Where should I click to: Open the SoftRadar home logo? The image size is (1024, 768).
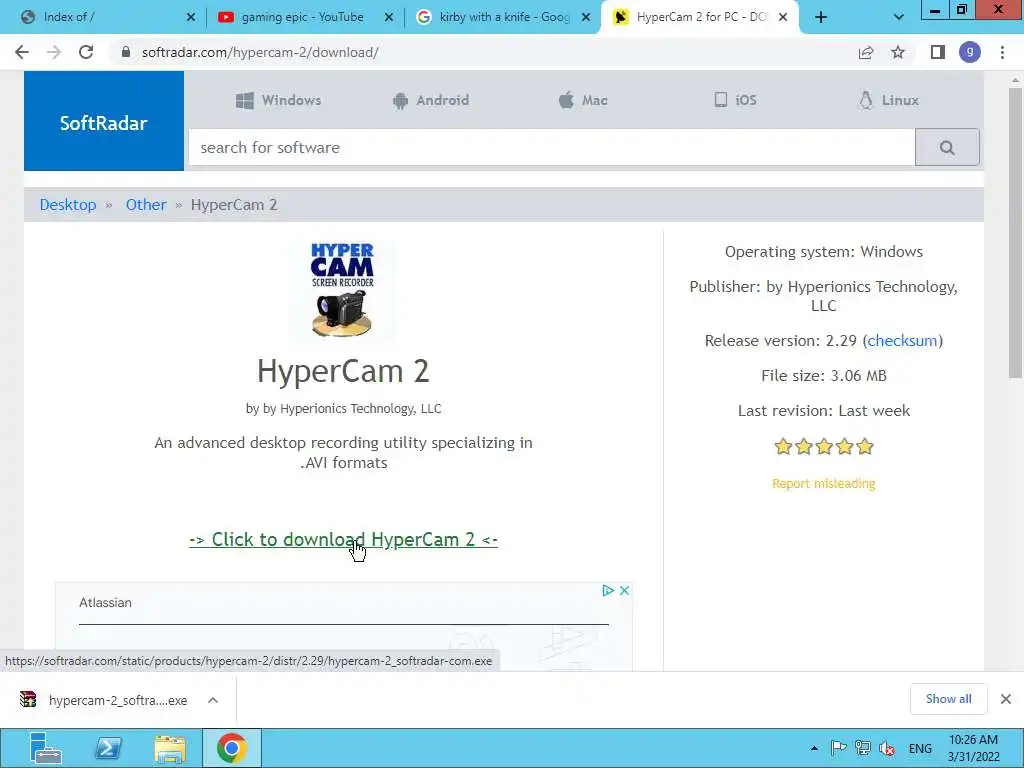[x=104, y=121]
